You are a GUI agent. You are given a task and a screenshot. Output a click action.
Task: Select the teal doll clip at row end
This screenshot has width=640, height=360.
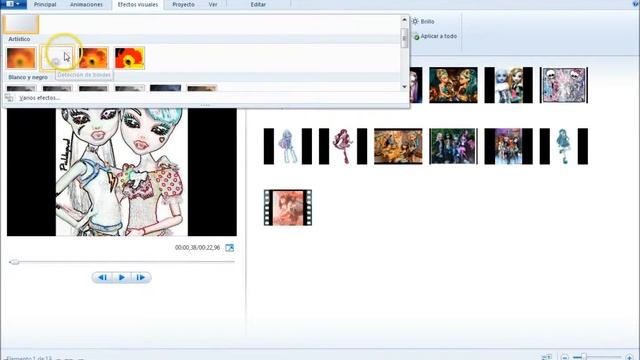point(564,146)
